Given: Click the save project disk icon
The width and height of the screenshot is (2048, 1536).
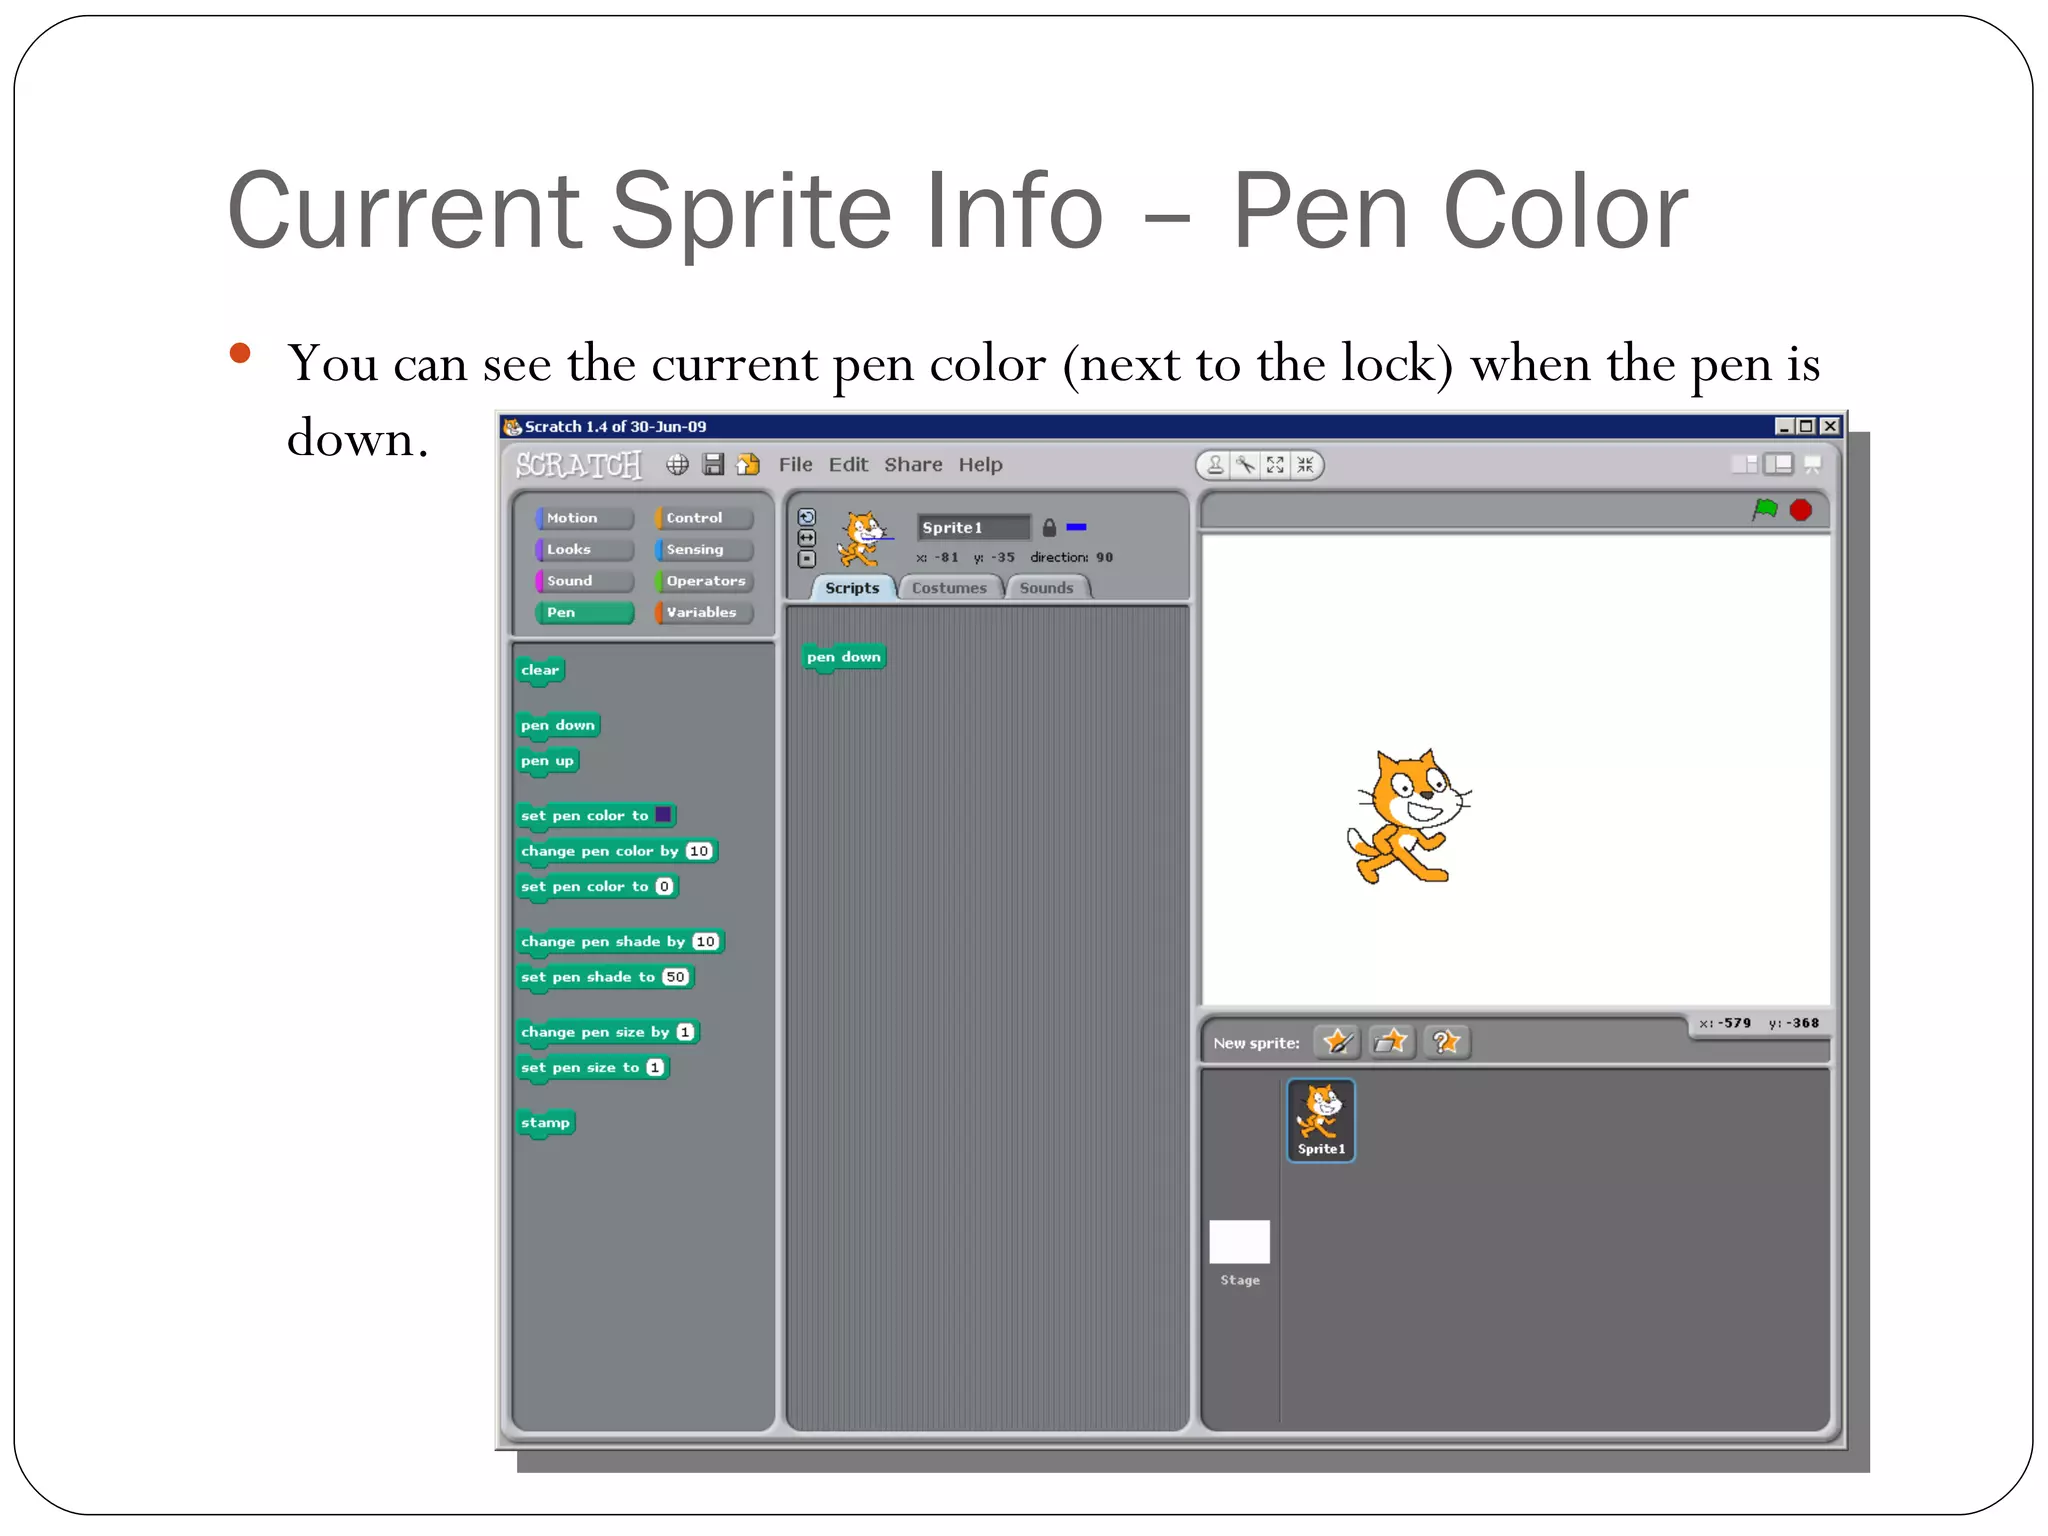Looking at the screenshot, I should click(x=713, y=464).
